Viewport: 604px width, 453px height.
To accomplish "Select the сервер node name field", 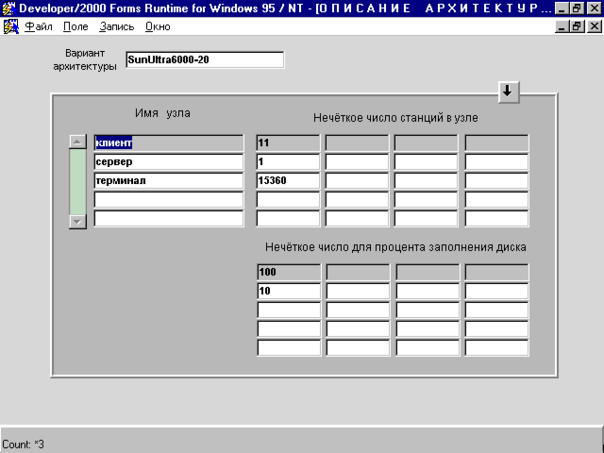I will pos(169,162).
